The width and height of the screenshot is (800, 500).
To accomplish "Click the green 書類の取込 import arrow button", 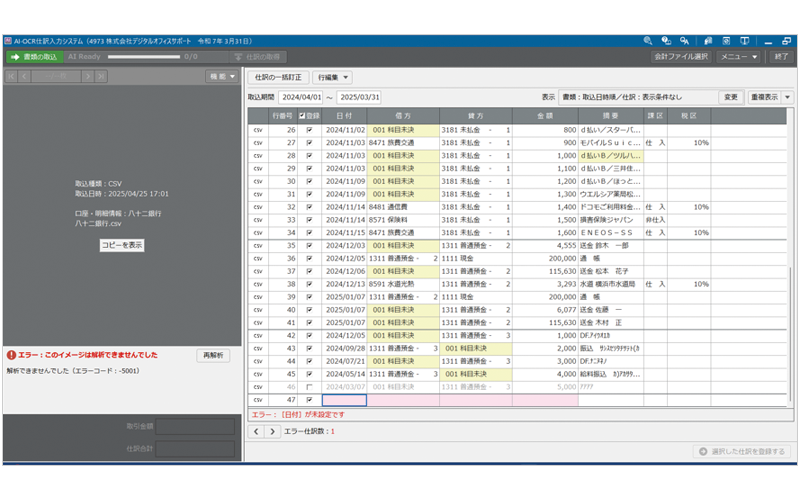I will [34, 57].
